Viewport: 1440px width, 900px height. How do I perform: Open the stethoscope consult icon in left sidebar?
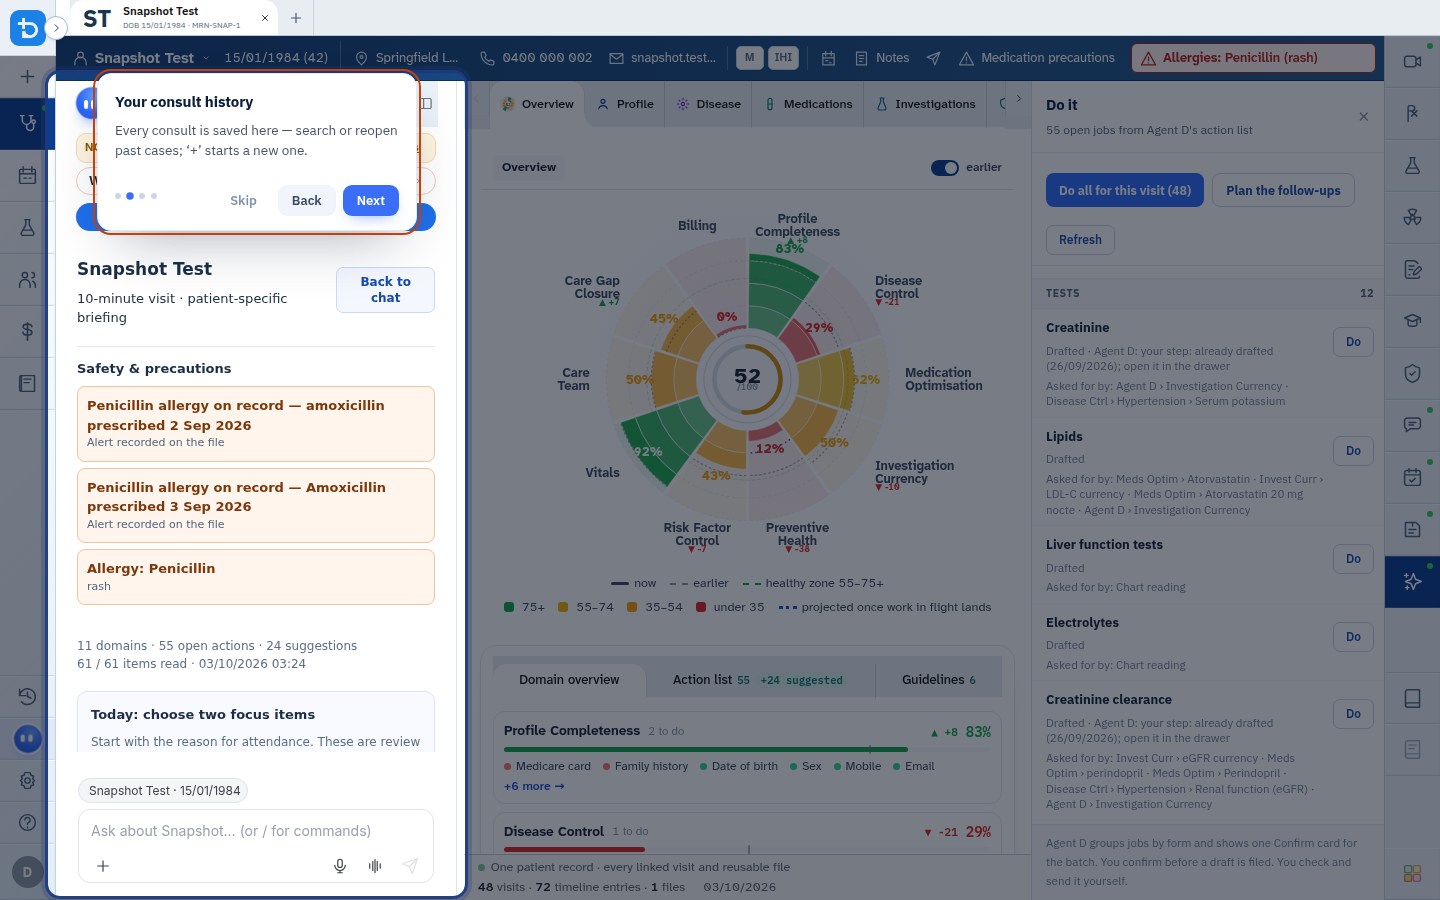point(27,123)
